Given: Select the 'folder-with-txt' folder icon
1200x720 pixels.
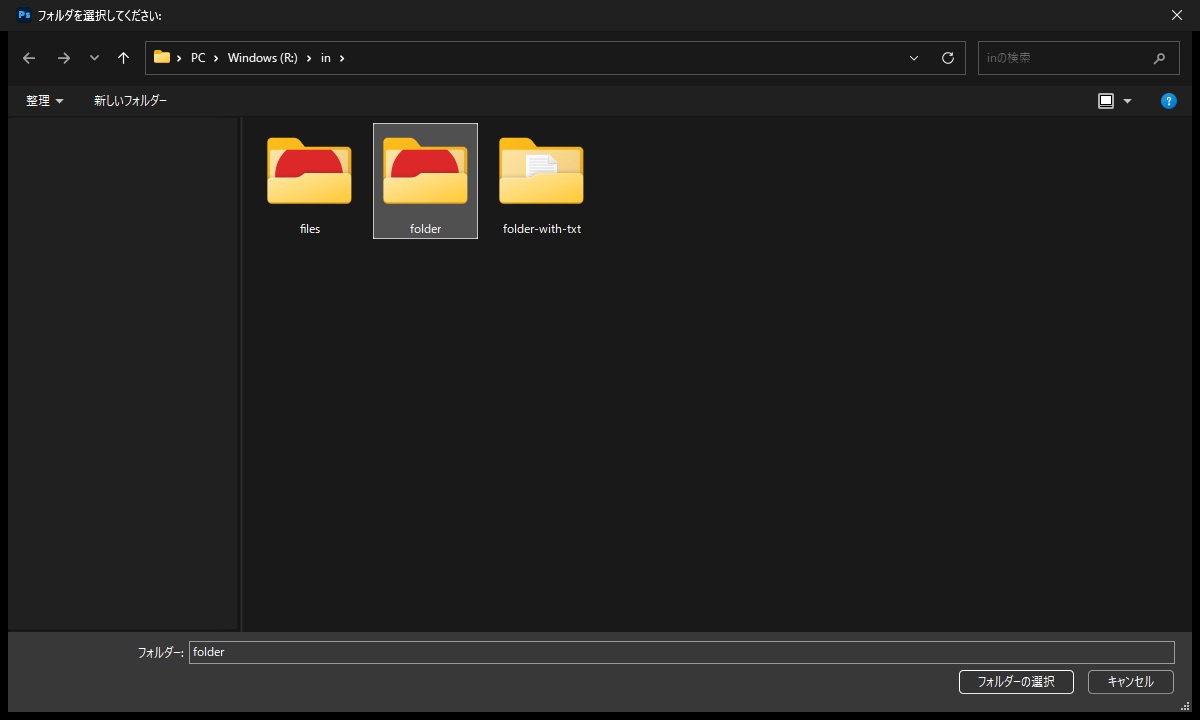Looking at the screenshot, I should click(x=541, y=171).
